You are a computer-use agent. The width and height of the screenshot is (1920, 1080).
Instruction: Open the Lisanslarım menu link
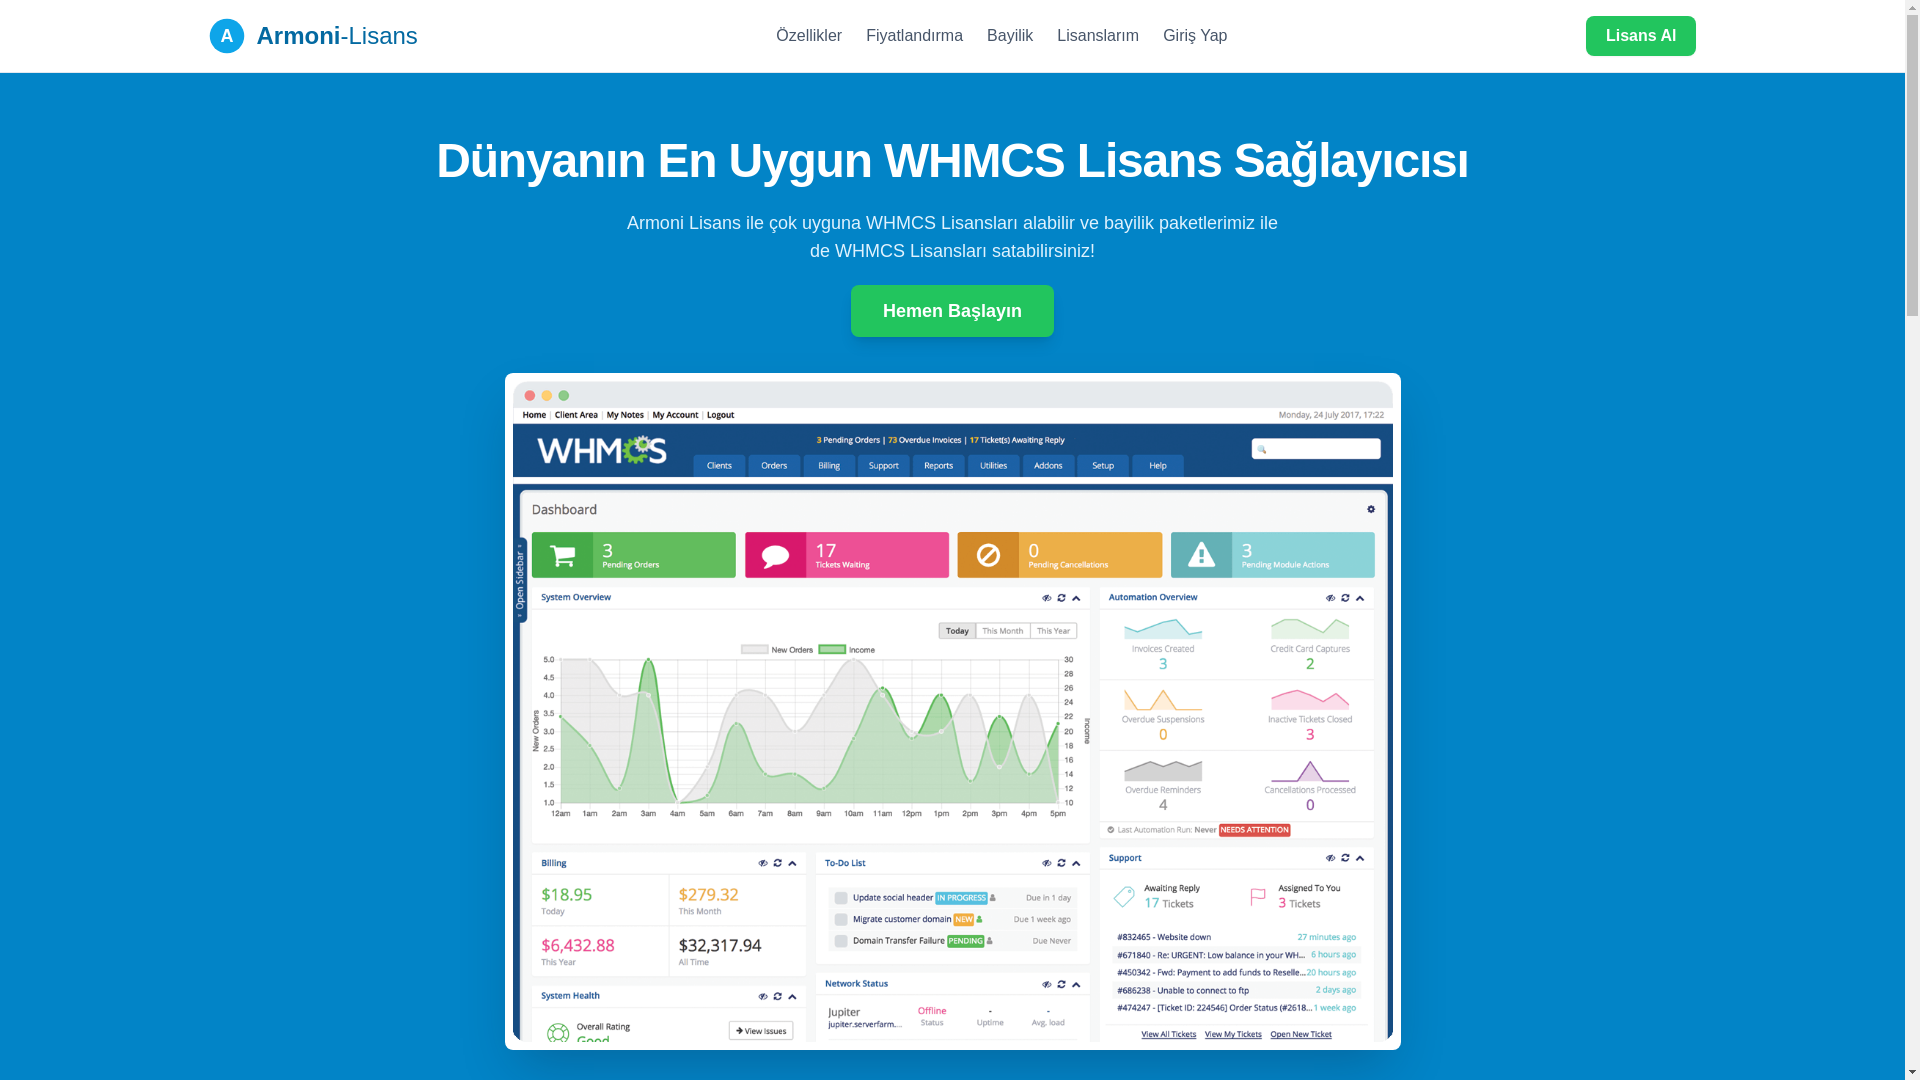[x=1098, y=36]
